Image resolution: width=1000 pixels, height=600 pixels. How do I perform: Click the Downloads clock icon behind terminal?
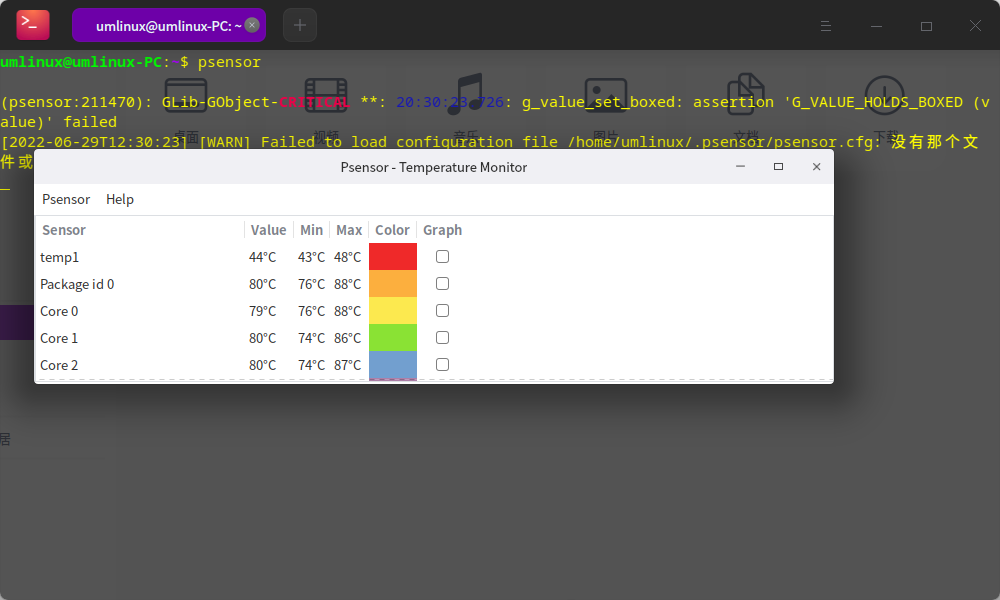885,95
